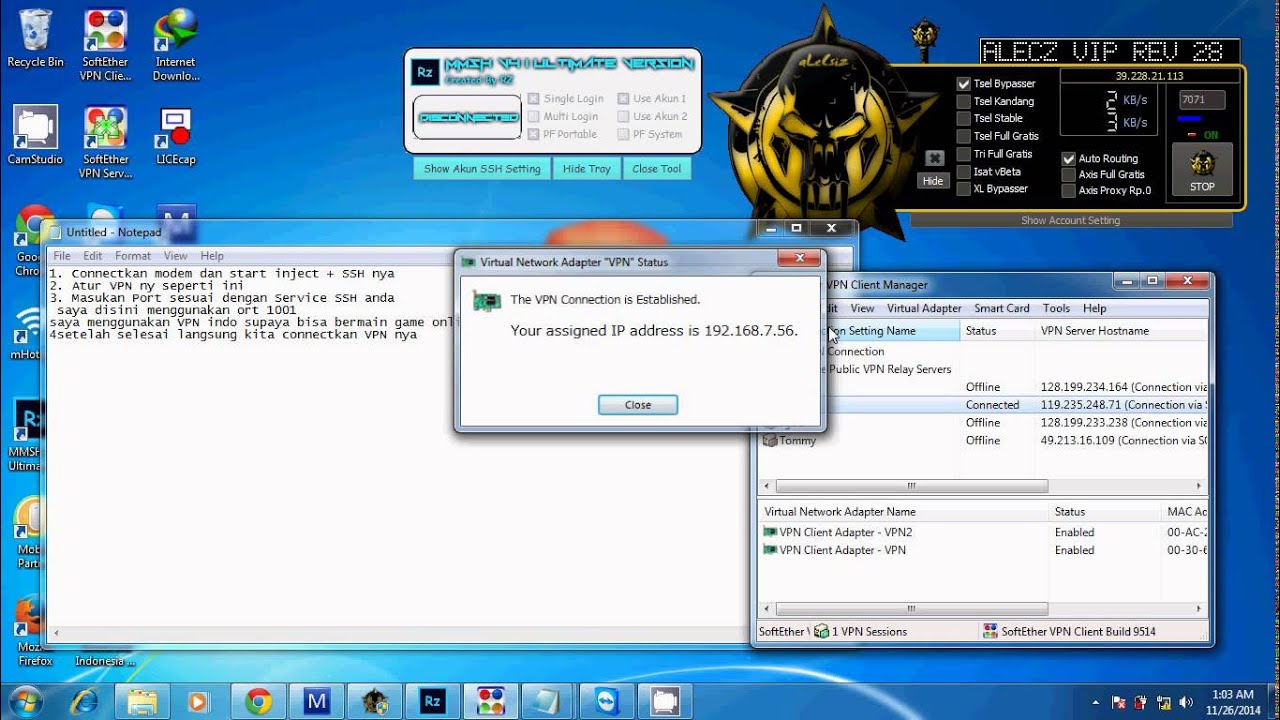Open Smart Card menu in VPN Manager
The width and height of the screenshot is (1280, 720).
1002,308
